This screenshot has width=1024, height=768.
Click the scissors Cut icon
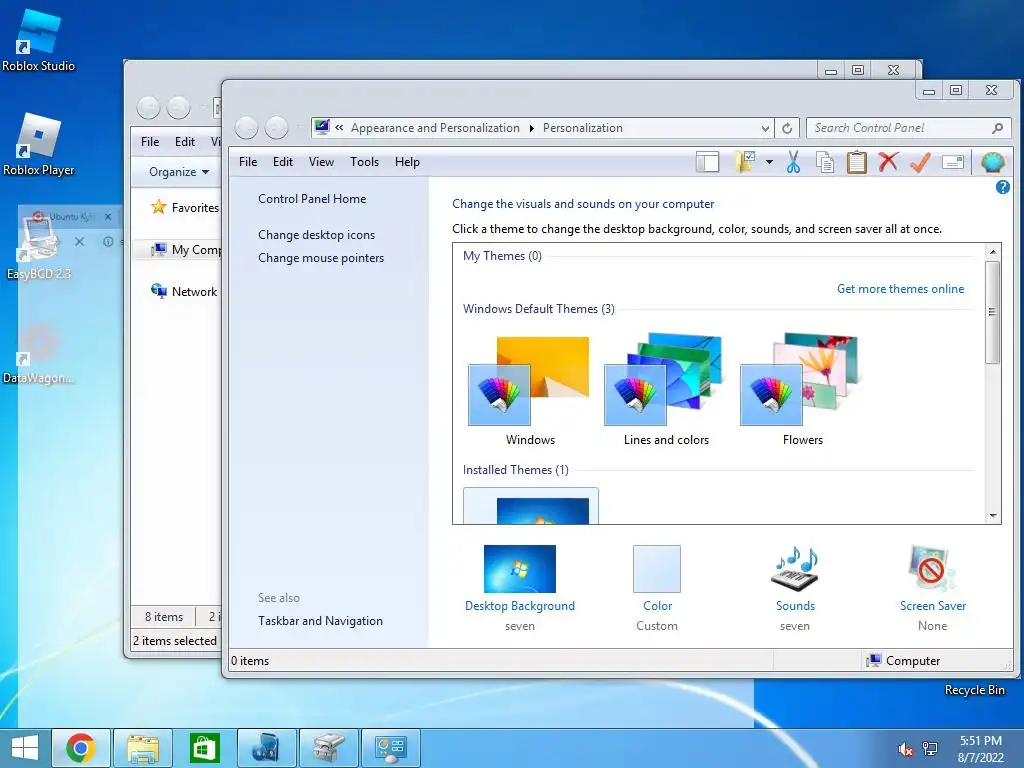click(x=793, y=162)
